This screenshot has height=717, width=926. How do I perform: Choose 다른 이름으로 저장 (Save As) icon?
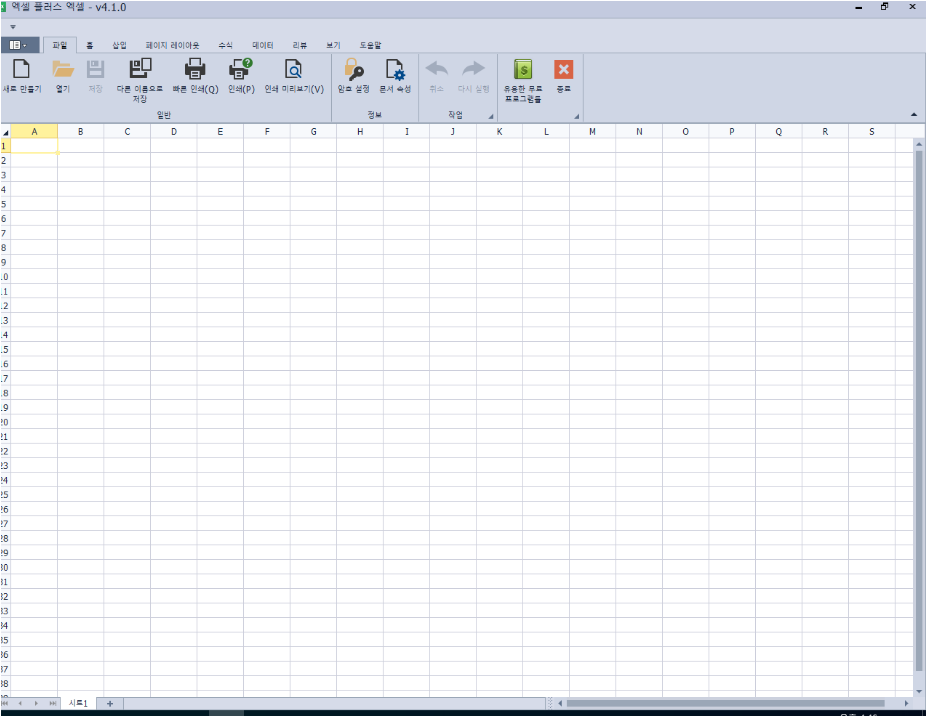(140, 69)
